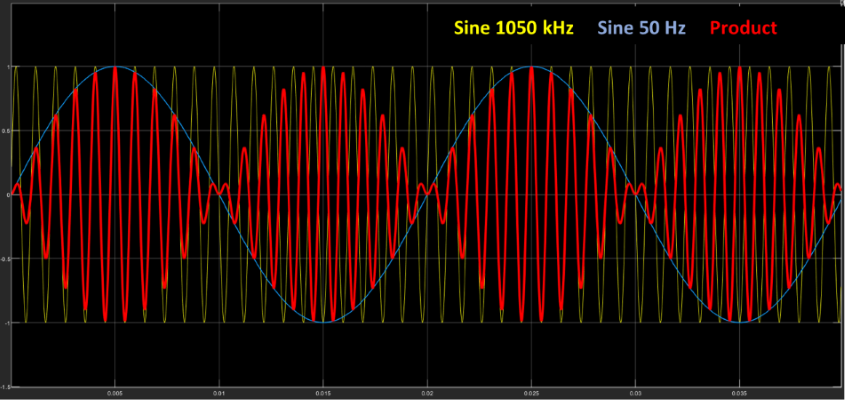Click the -0.5 amplitude axis tick label
Viewport: 845px width, 400px height.
(x=7, y=258)
